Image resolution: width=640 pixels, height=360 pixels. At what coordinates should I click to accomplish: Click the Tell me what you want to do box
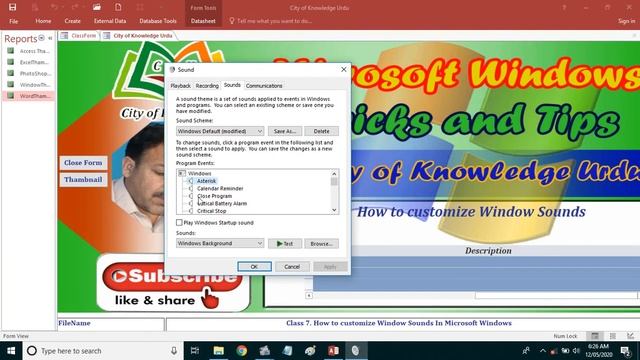pyautogui.click(x=274, y=21)
